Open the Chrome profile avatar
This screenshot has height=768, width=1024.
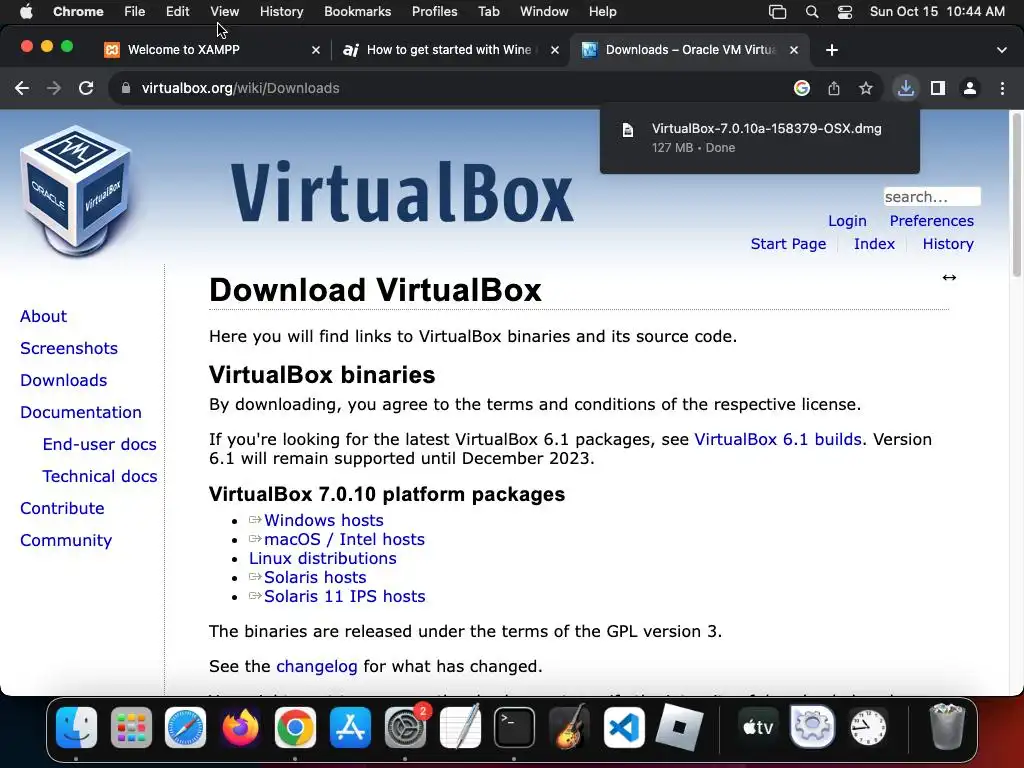point(970,88)
